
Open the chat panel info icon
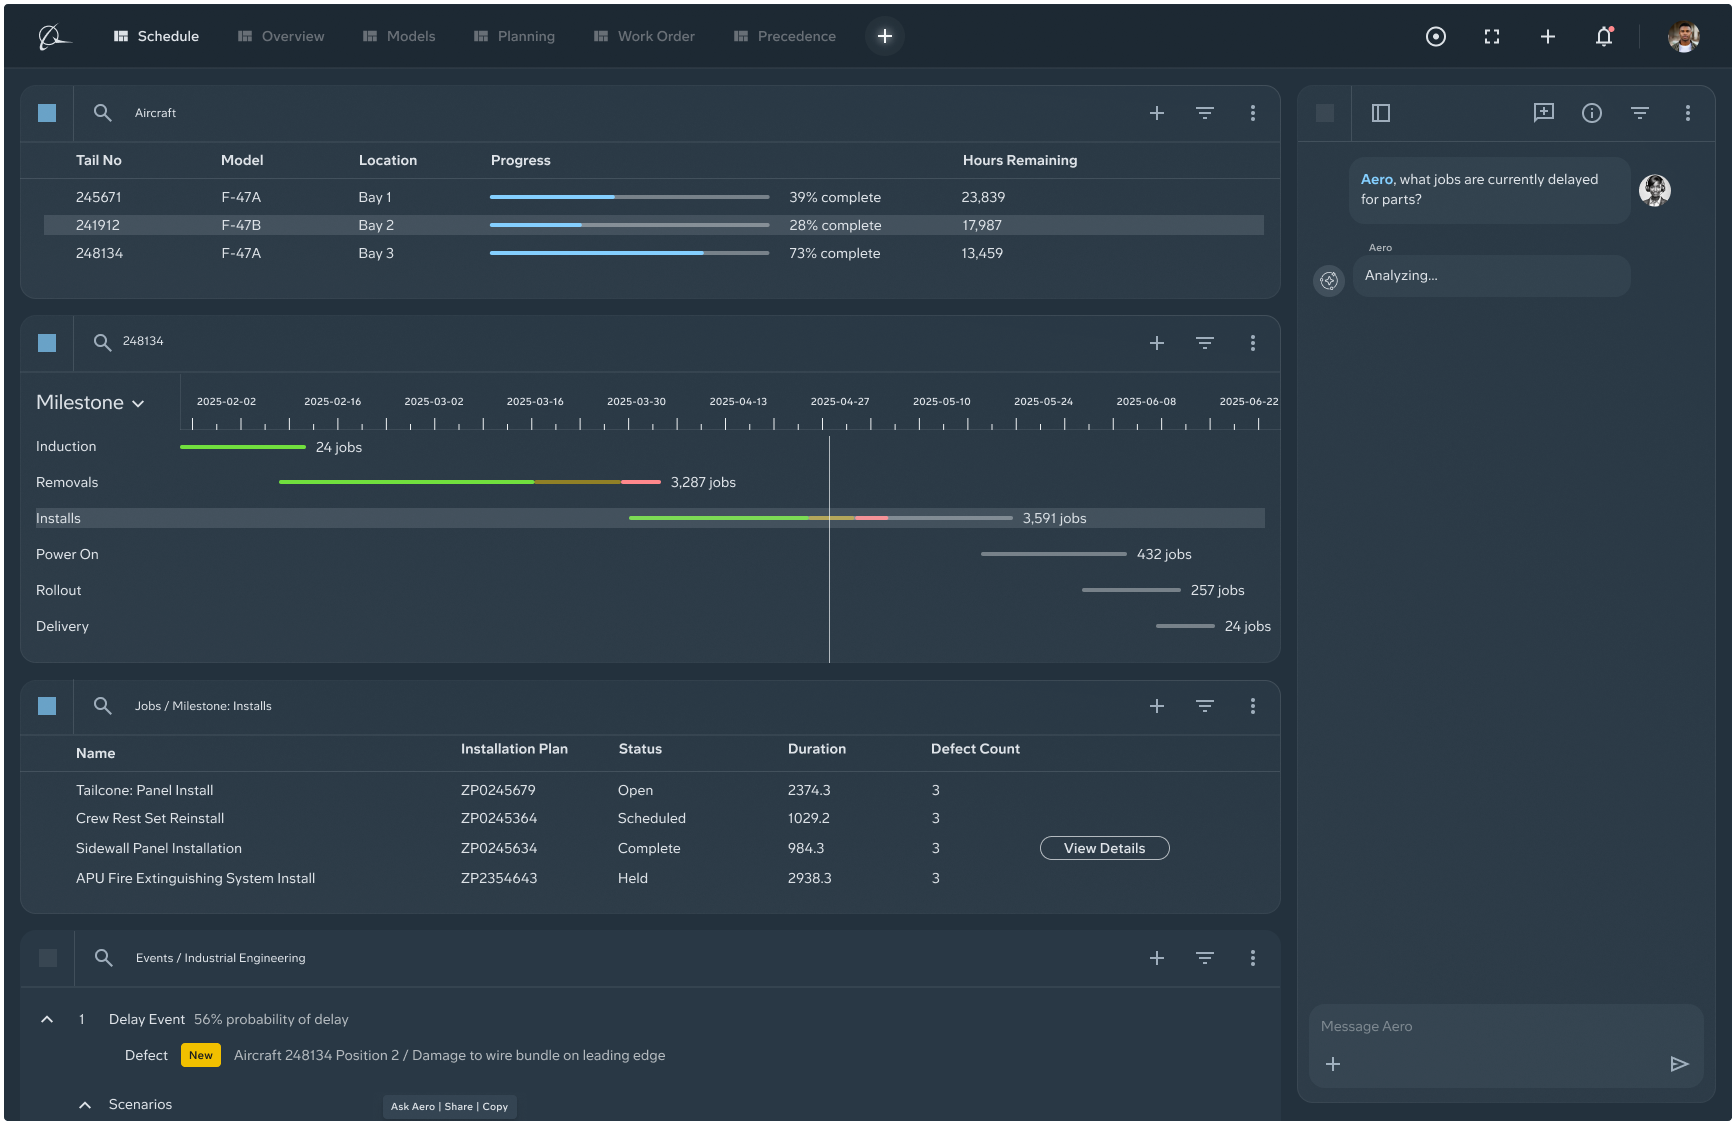tap(1592, 113)
